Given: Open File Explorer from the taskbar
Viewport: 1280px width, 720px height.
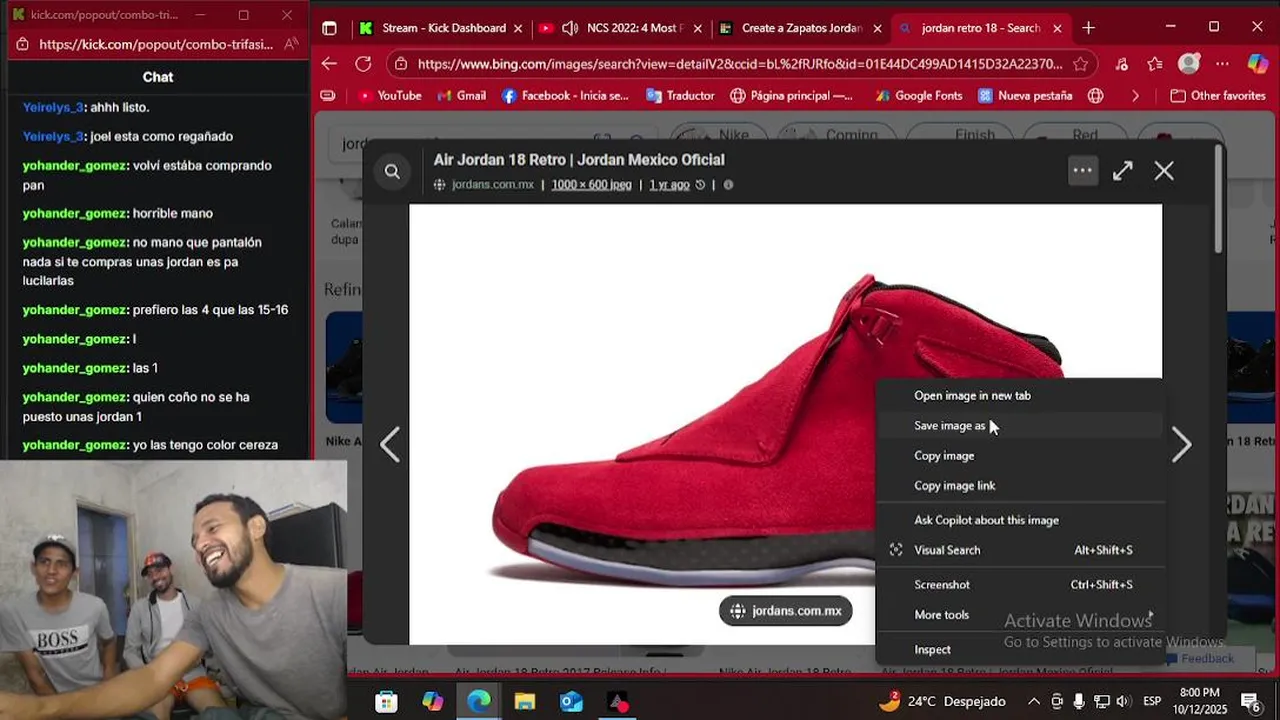Looking at the screenshot, I should pos(525,702).
